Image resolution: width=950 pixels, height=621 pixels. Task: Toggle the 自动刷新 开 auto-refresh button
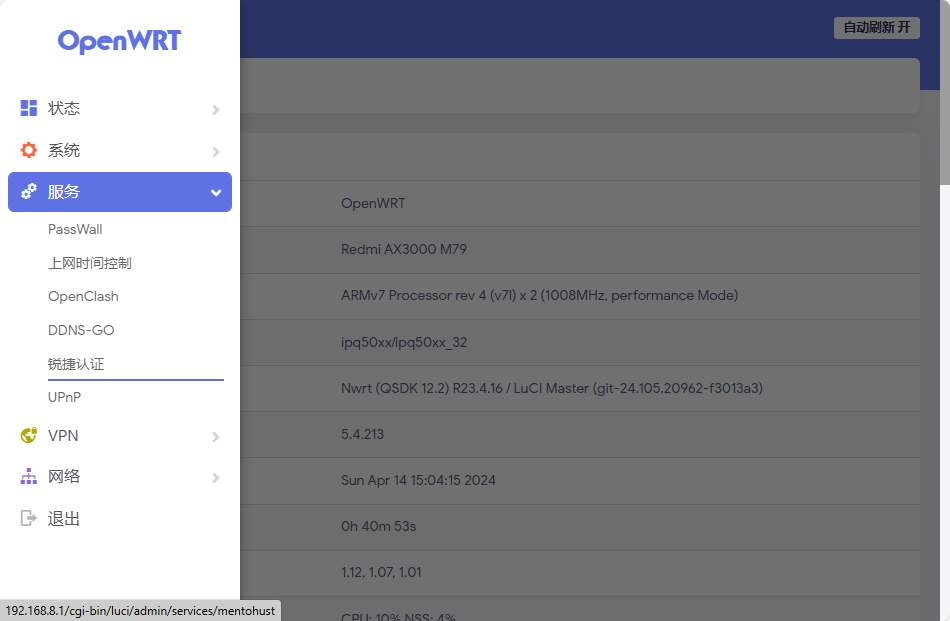point(876,28)
